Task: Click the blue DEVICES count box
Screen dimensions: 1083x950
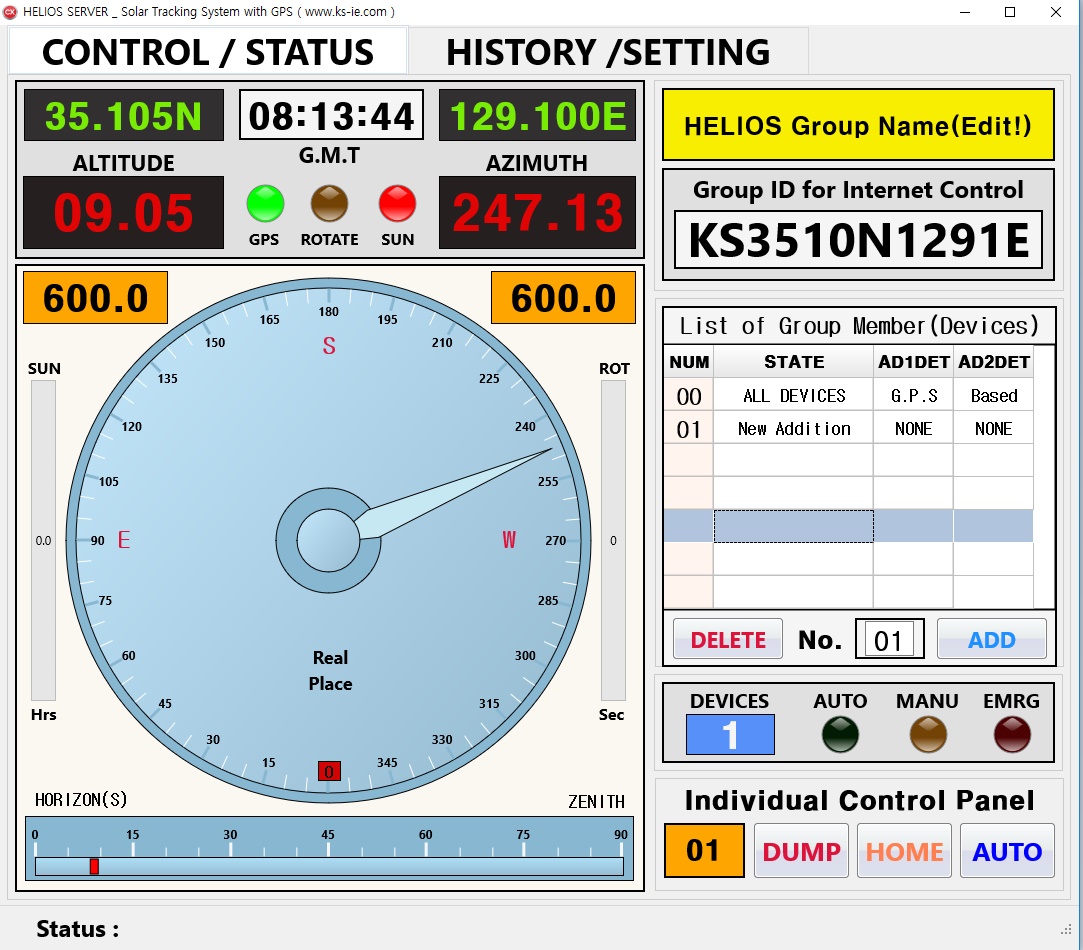Action: tap(730, 734)
